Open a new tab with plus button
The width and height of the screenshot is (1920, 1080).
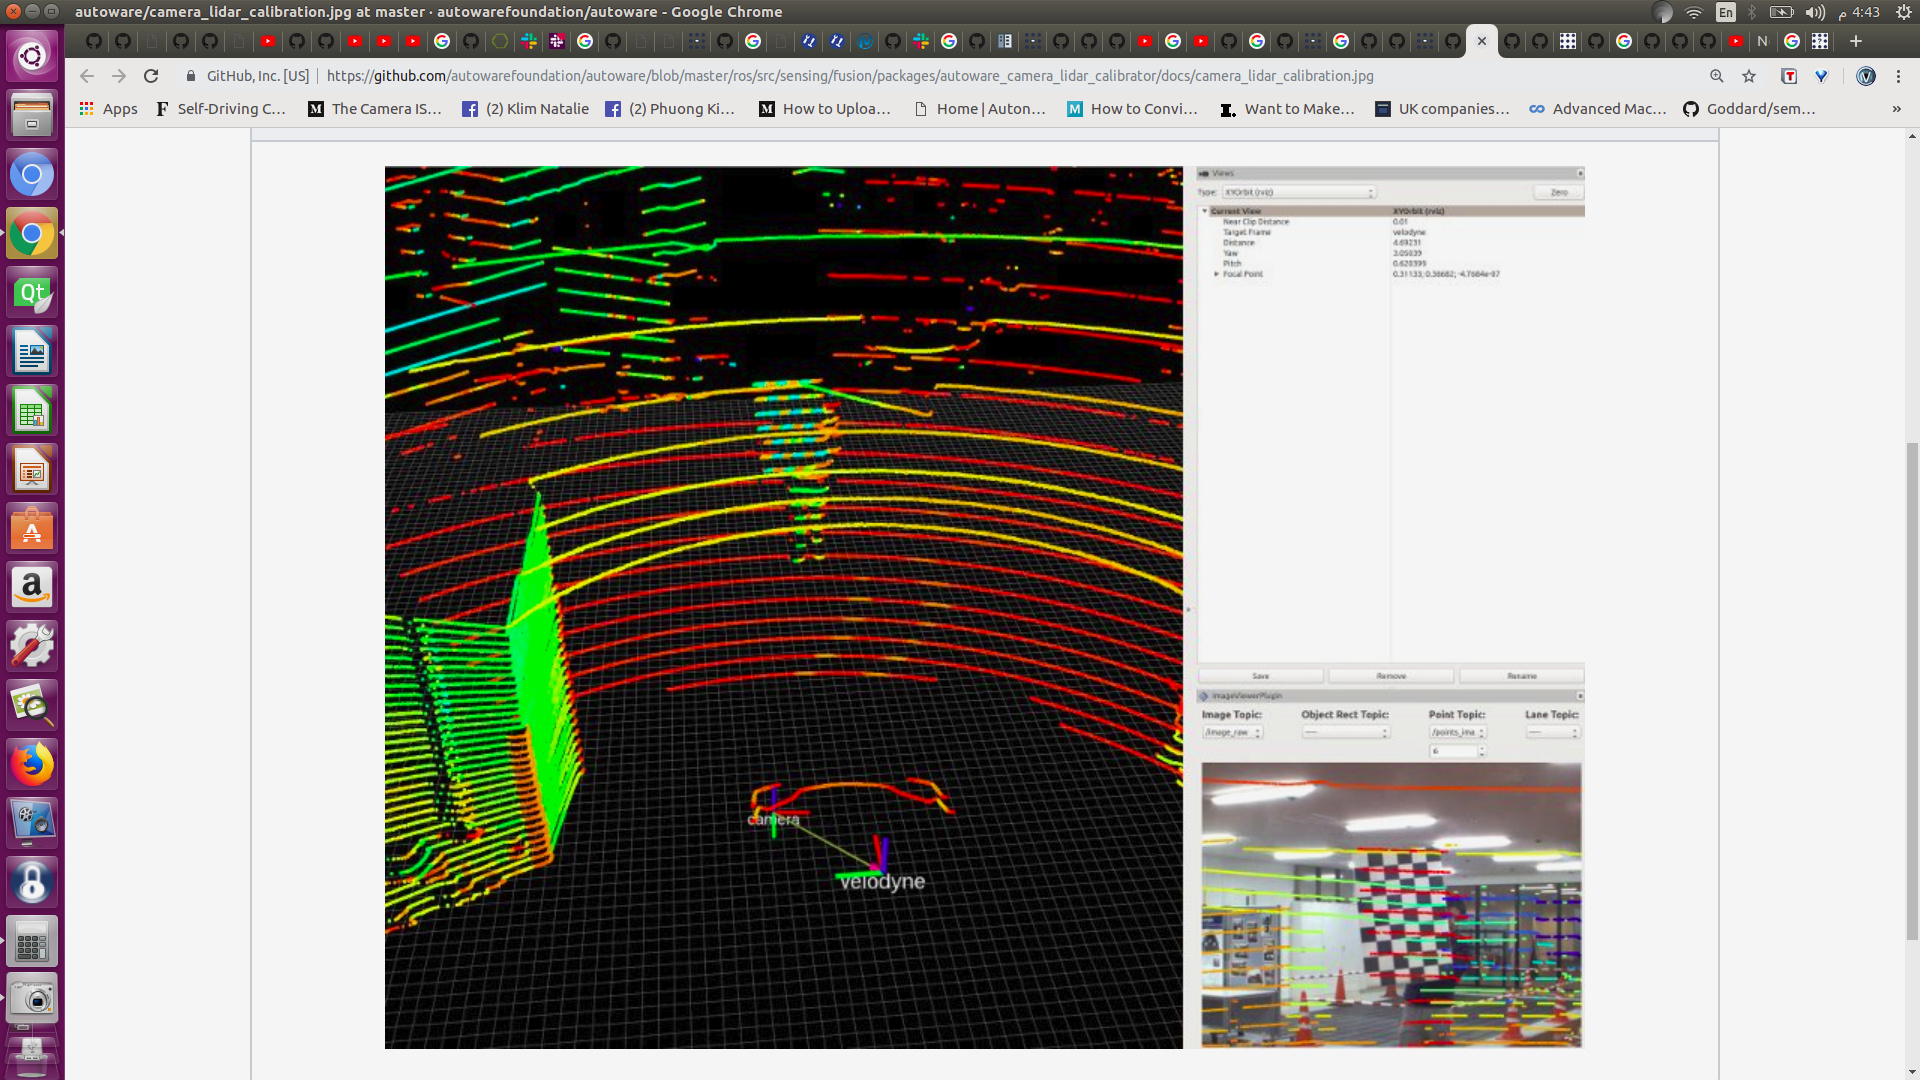point(1856,41)
